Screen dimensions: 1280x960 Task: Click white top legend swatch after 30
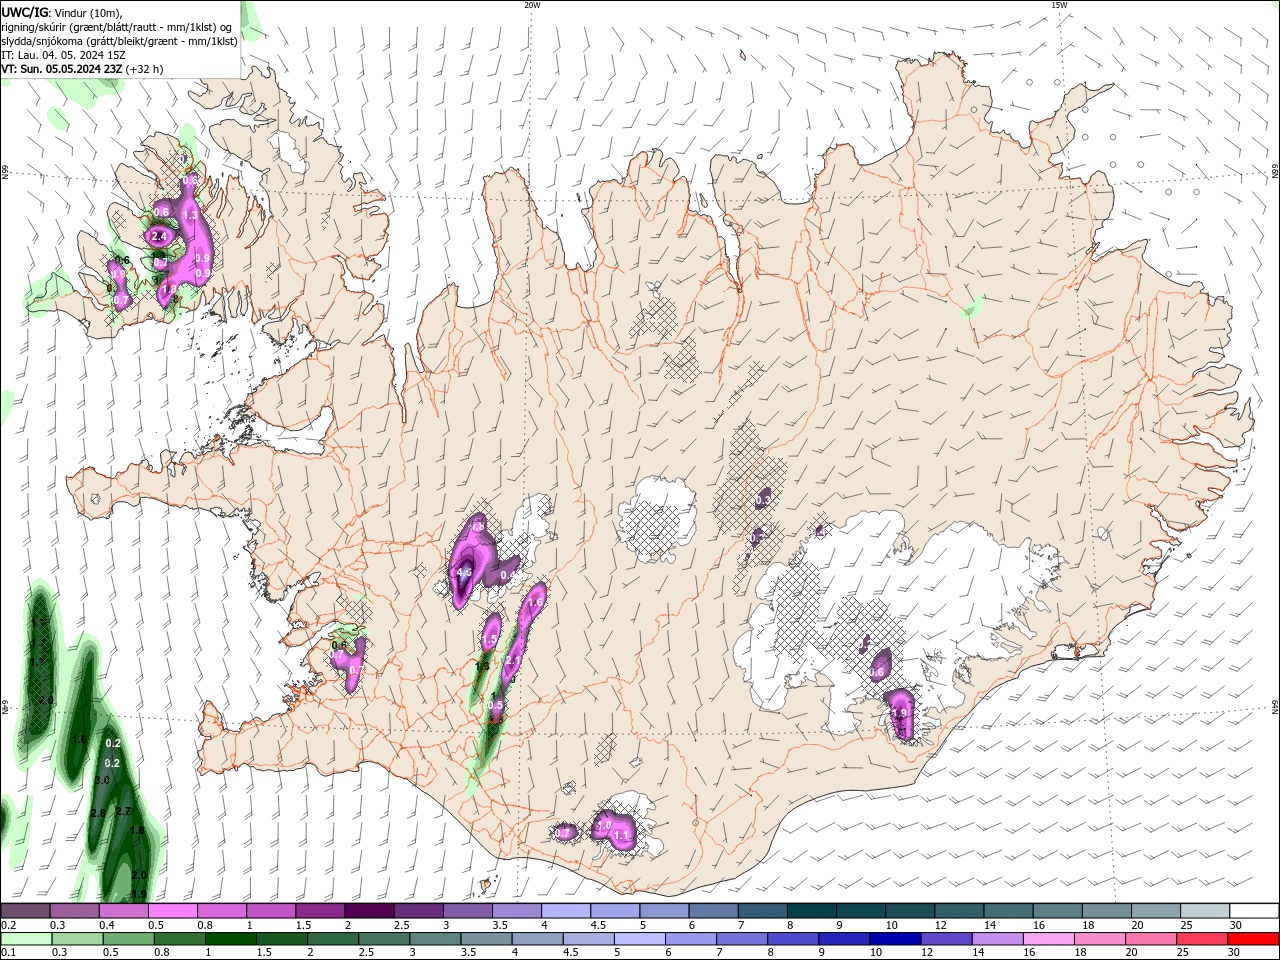(x=1253, y=911)
